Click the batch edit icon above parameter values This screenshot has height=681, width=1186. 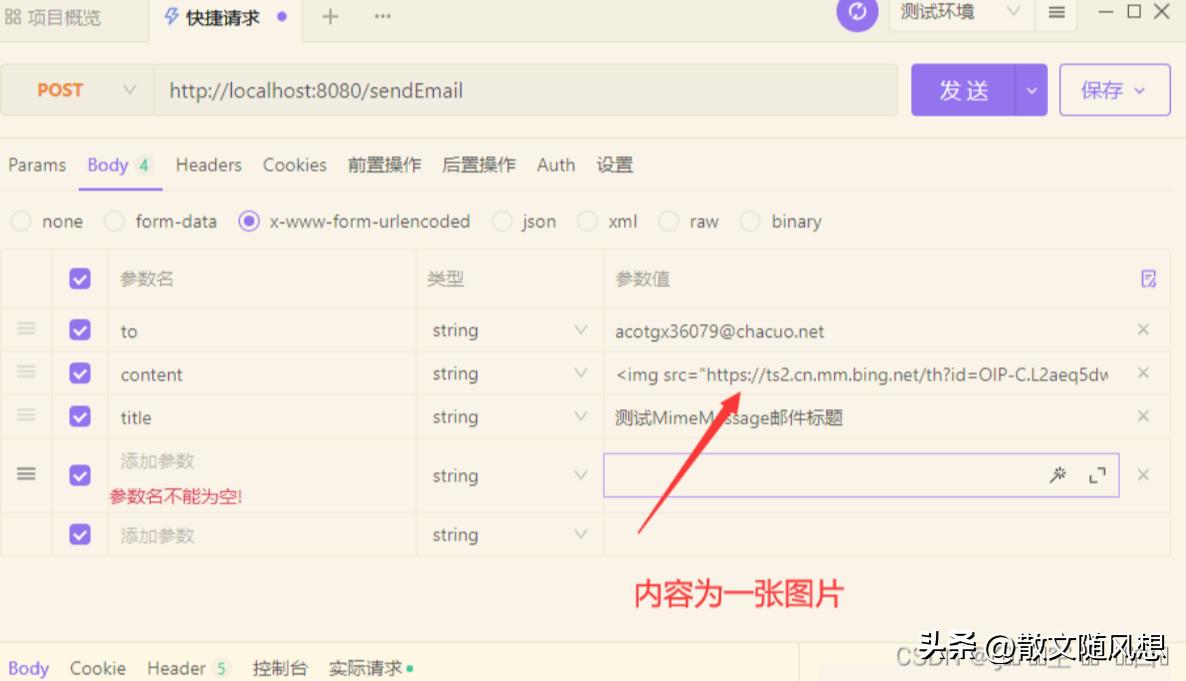[x=1148, y=278]
